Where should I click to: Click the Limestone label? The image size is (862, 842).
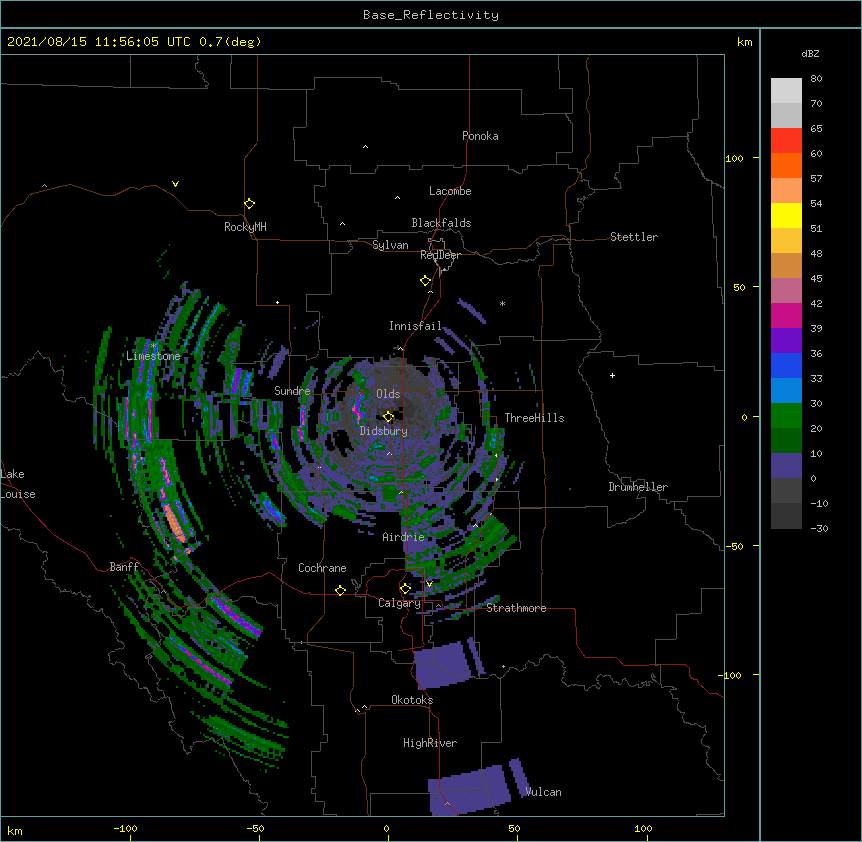pos(153,356)
